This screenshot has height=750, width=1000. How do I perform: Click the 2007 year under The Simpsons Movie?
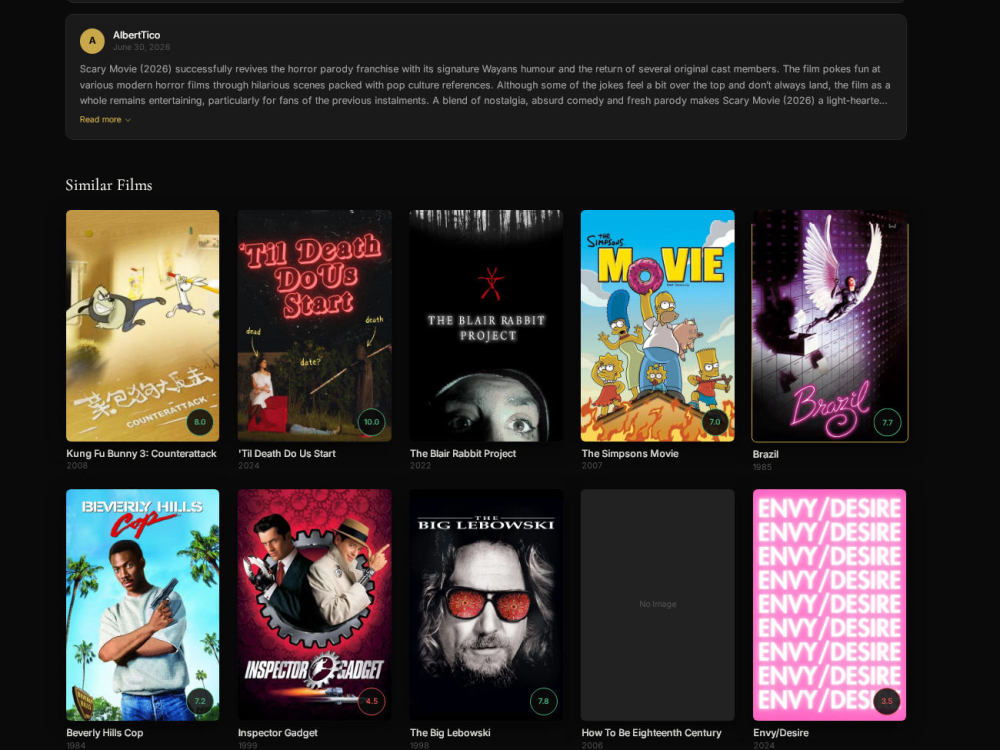pyautogui.click(x=592, y=466)
